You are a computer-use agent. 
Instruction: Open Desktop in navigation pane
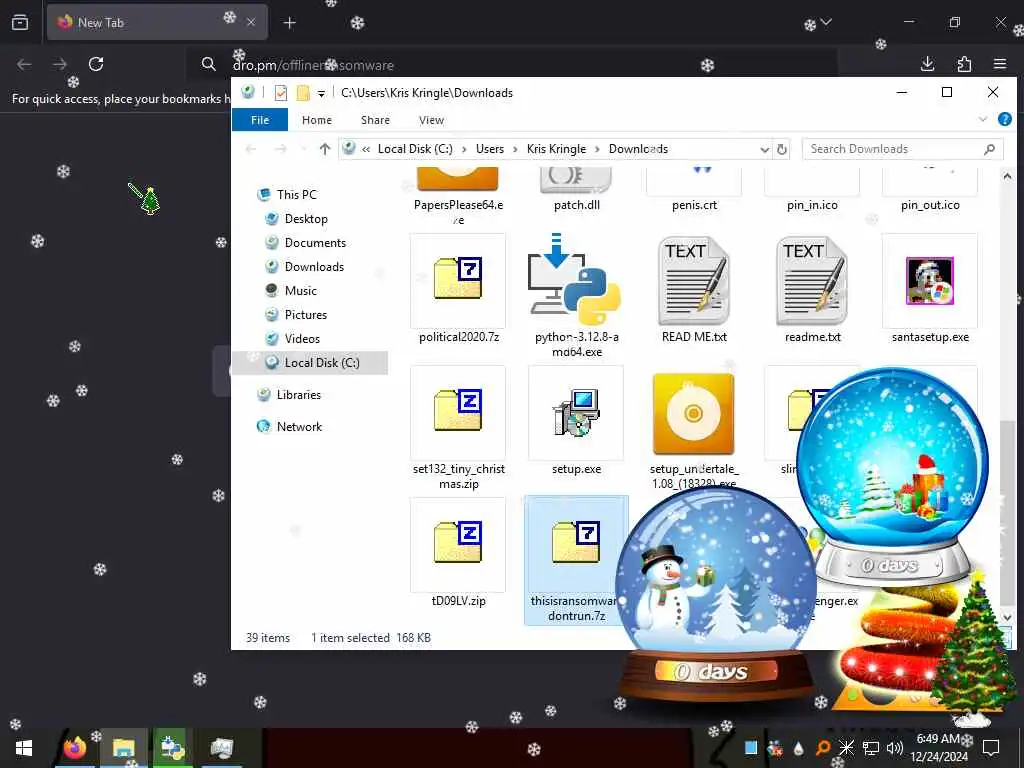(306, 219)
